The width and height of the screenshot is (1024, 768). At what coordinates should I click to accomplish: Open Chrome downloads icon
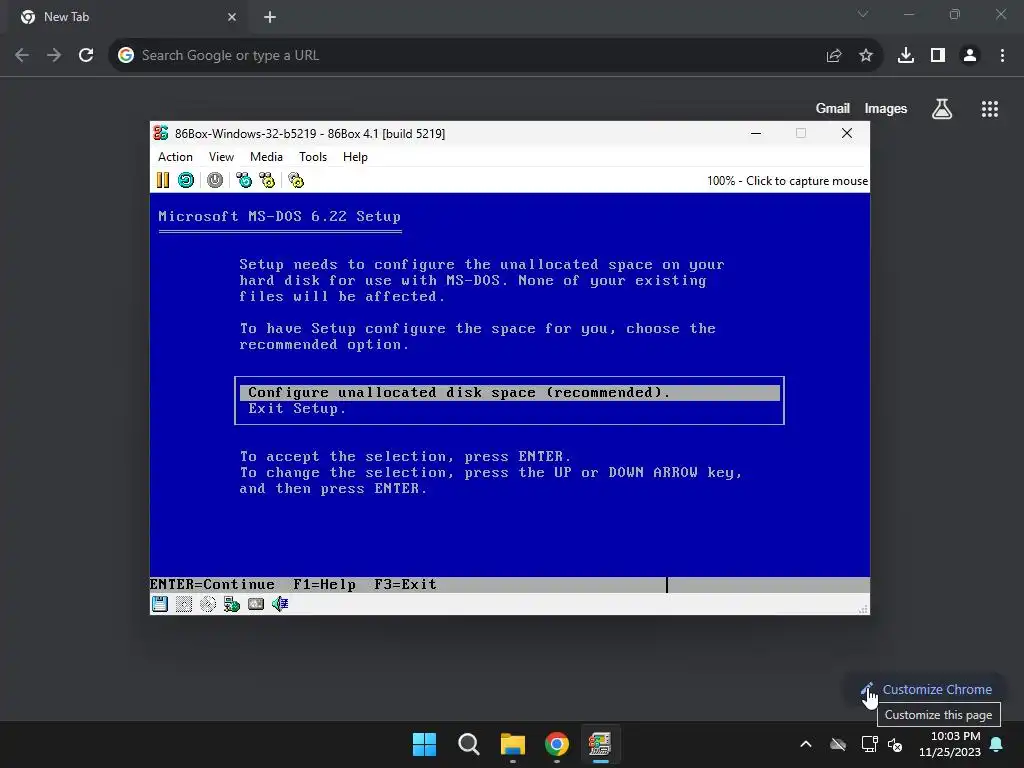pyautogui.click(x=906, y=56)
